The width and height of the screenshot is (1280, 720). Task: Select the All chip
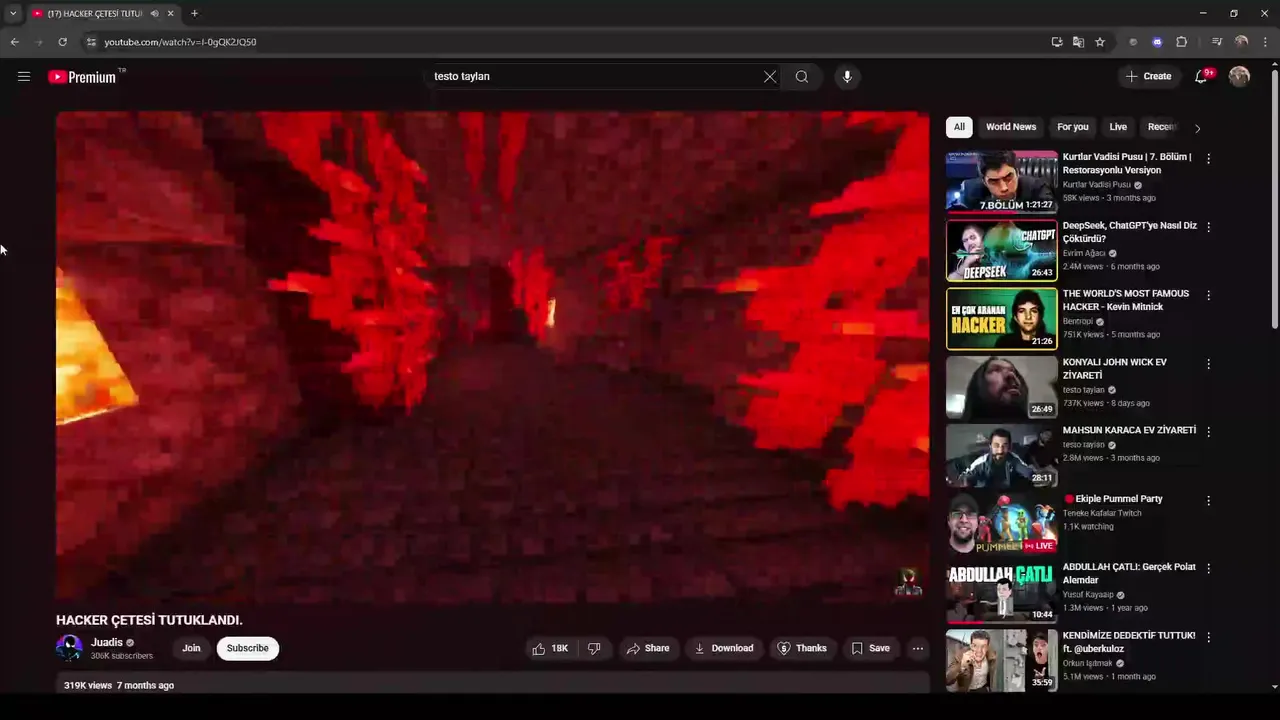click(x=959, y=127)
